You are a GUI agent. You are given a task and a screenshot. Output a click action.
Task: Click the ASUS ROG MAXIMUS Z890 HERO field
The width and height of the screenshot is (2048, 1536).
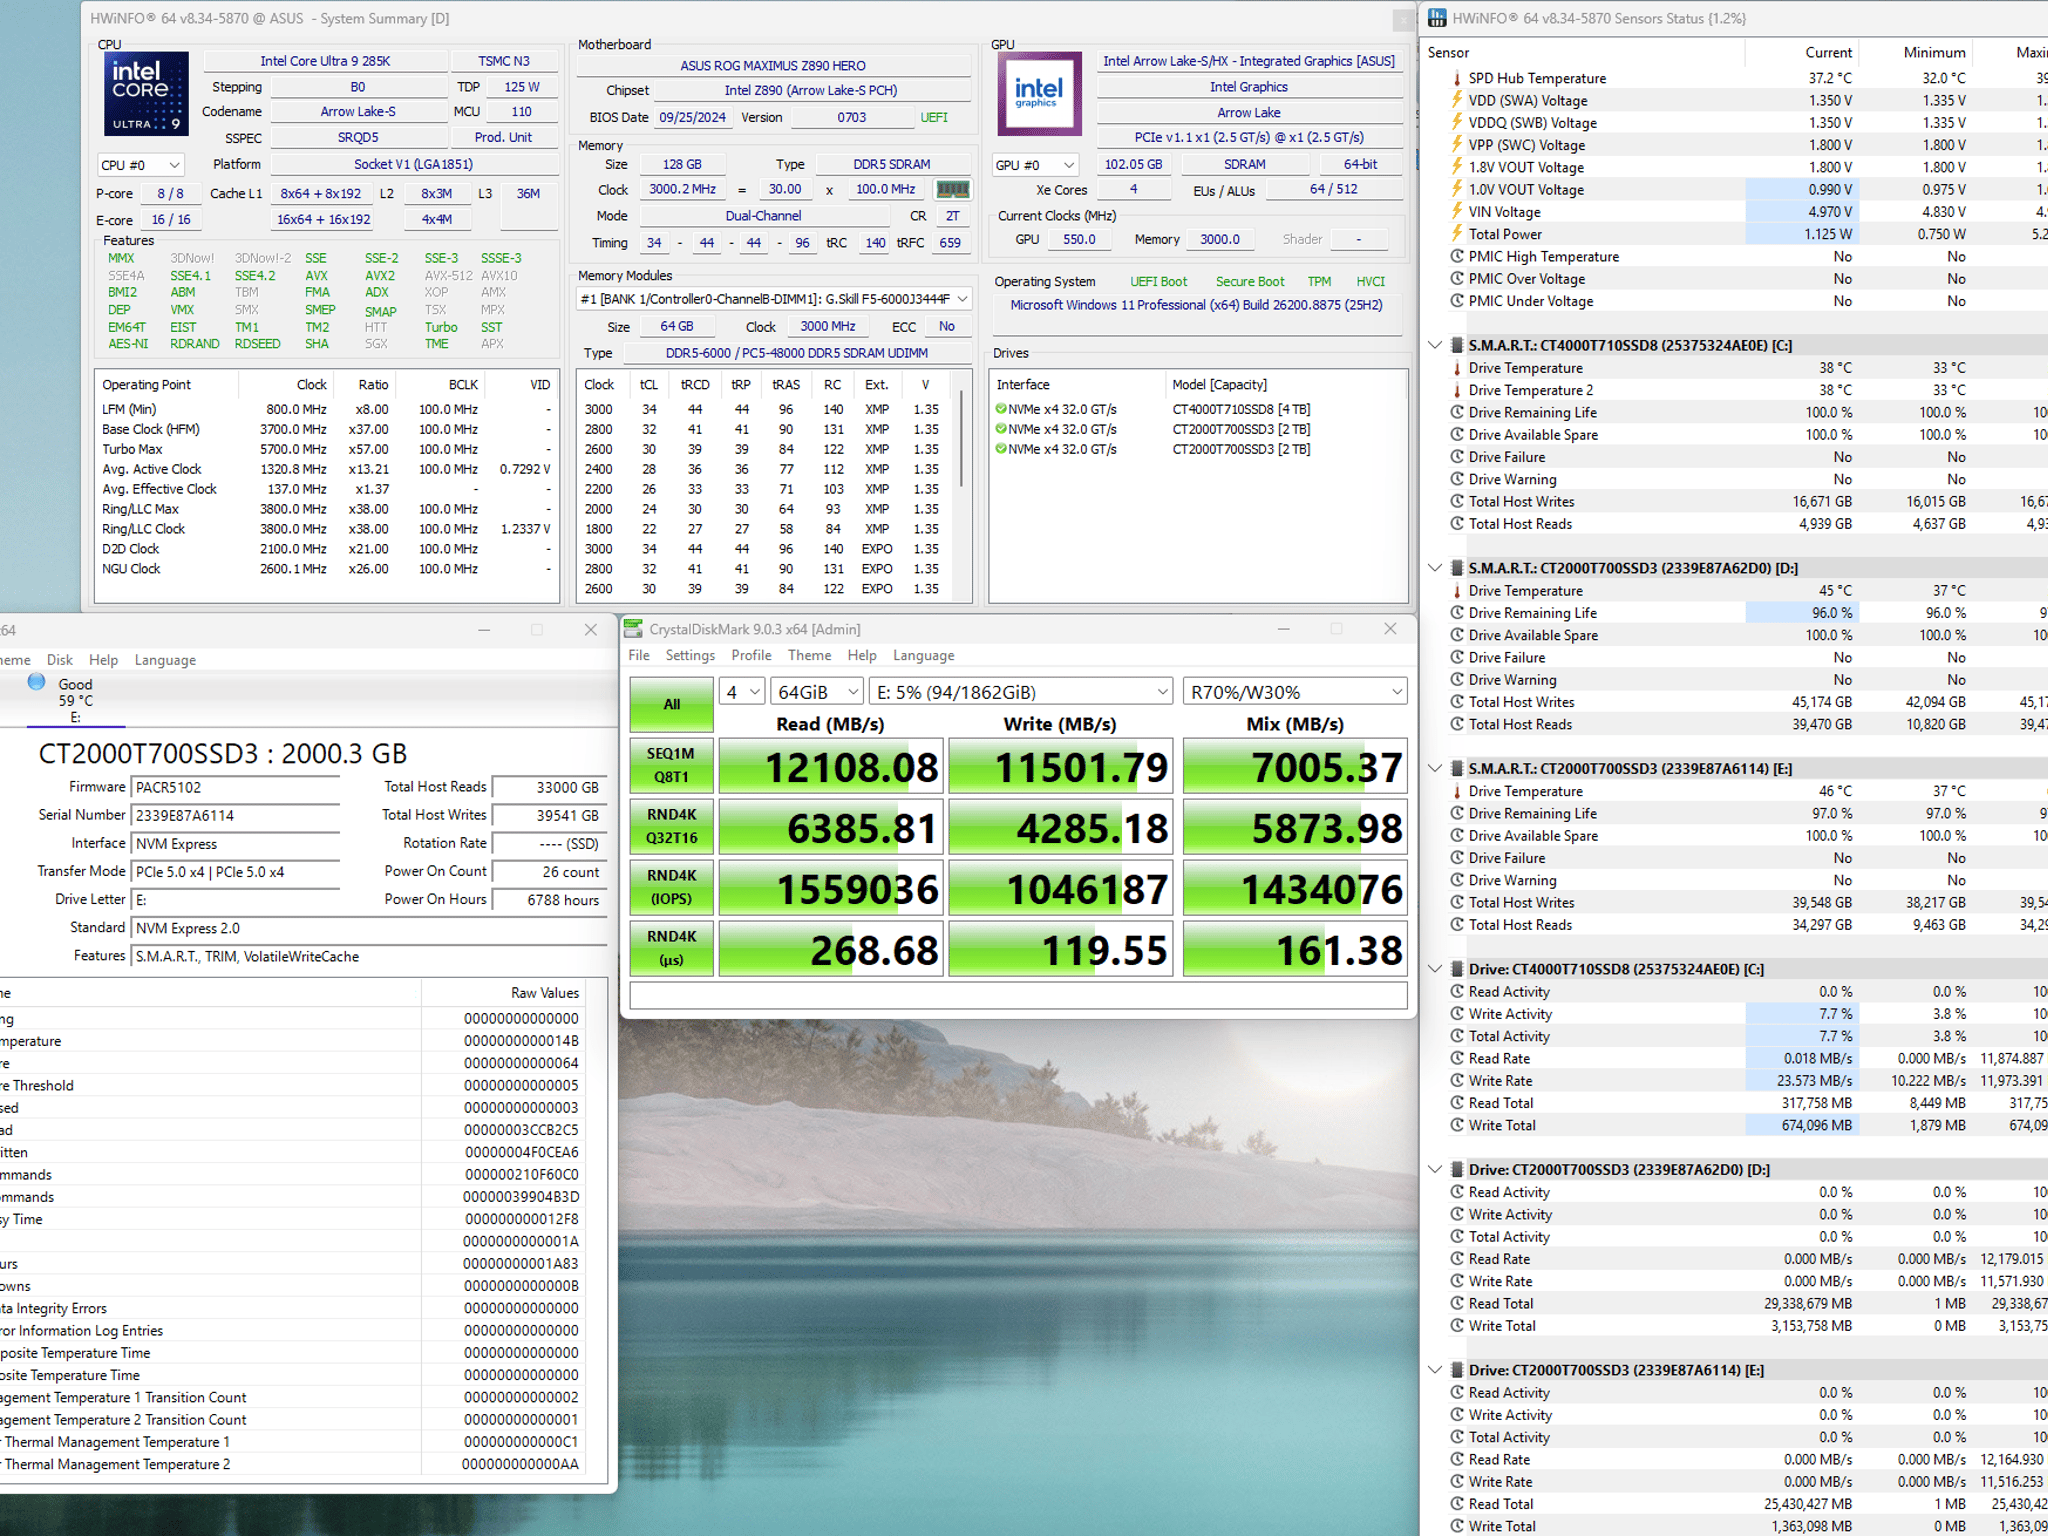(x=773, y=66)
